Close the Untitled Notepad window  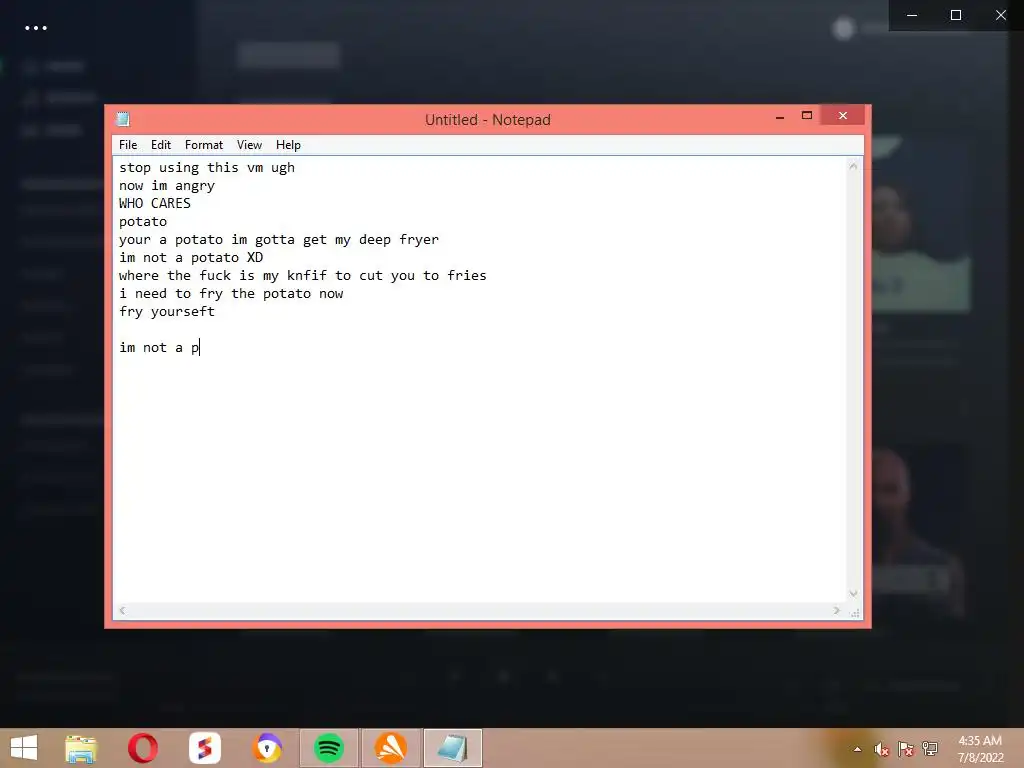tap(843, 116)
